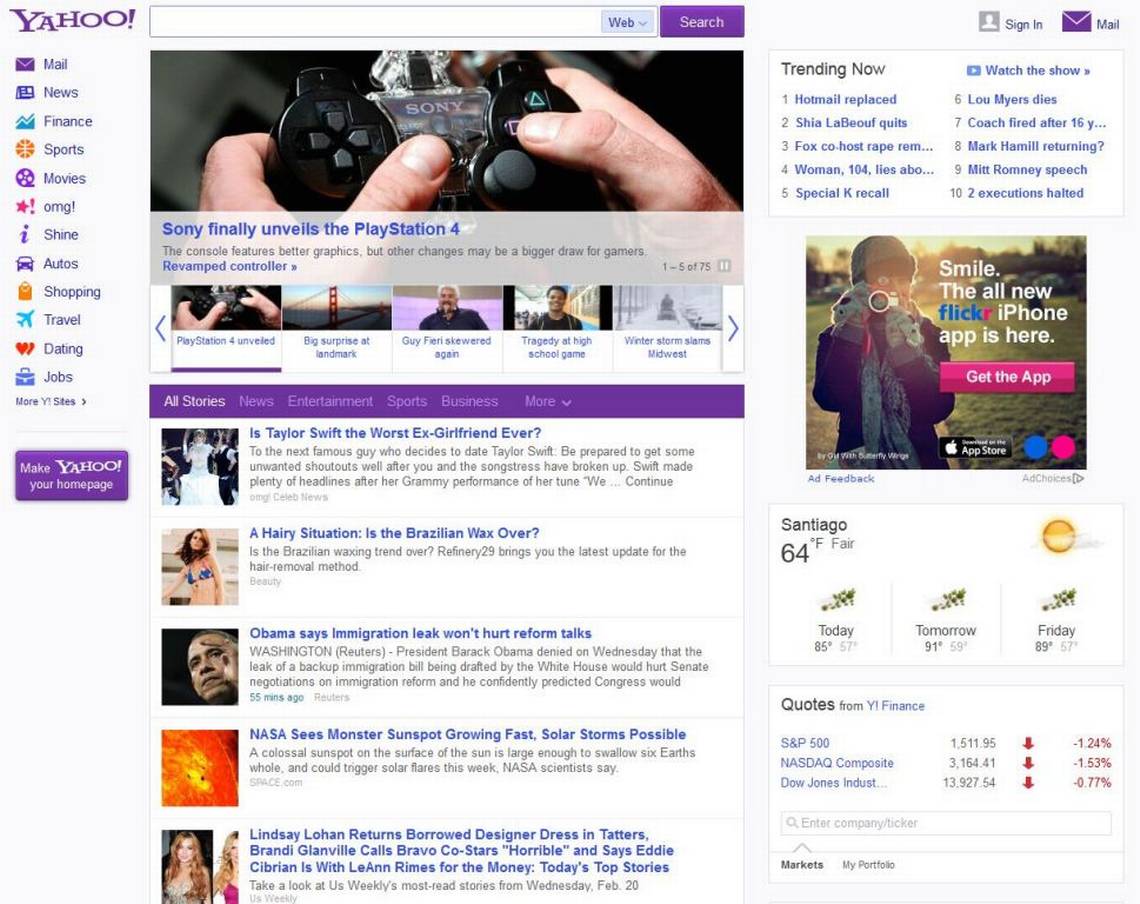Open Lou Myers dies trending link
Viewport: 1140px width, 904px height.
click(1011, 100)
